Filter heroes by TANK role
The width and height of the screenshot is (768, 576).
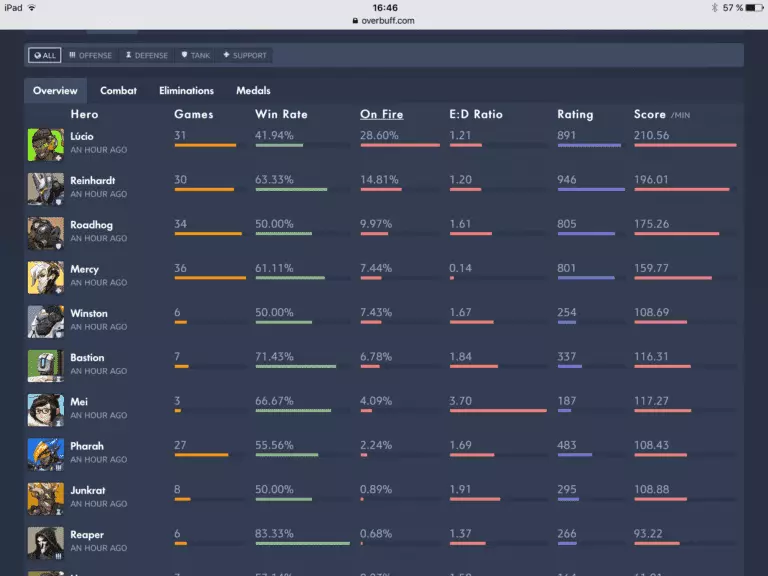click(x=195, y=55)
